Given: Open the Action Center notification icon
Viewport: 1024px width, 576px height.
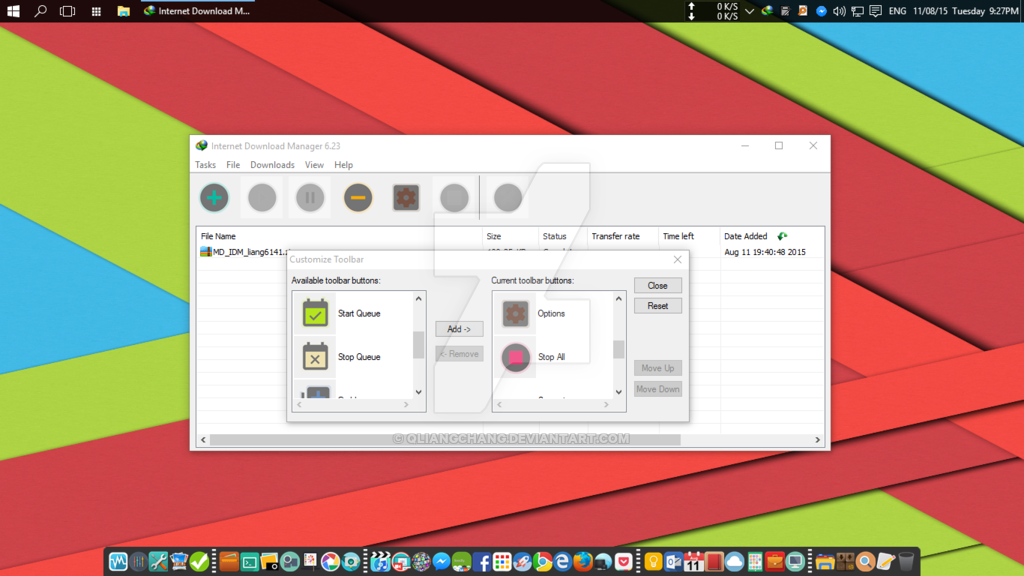Looking at the screenshot, I should (876, 11).
